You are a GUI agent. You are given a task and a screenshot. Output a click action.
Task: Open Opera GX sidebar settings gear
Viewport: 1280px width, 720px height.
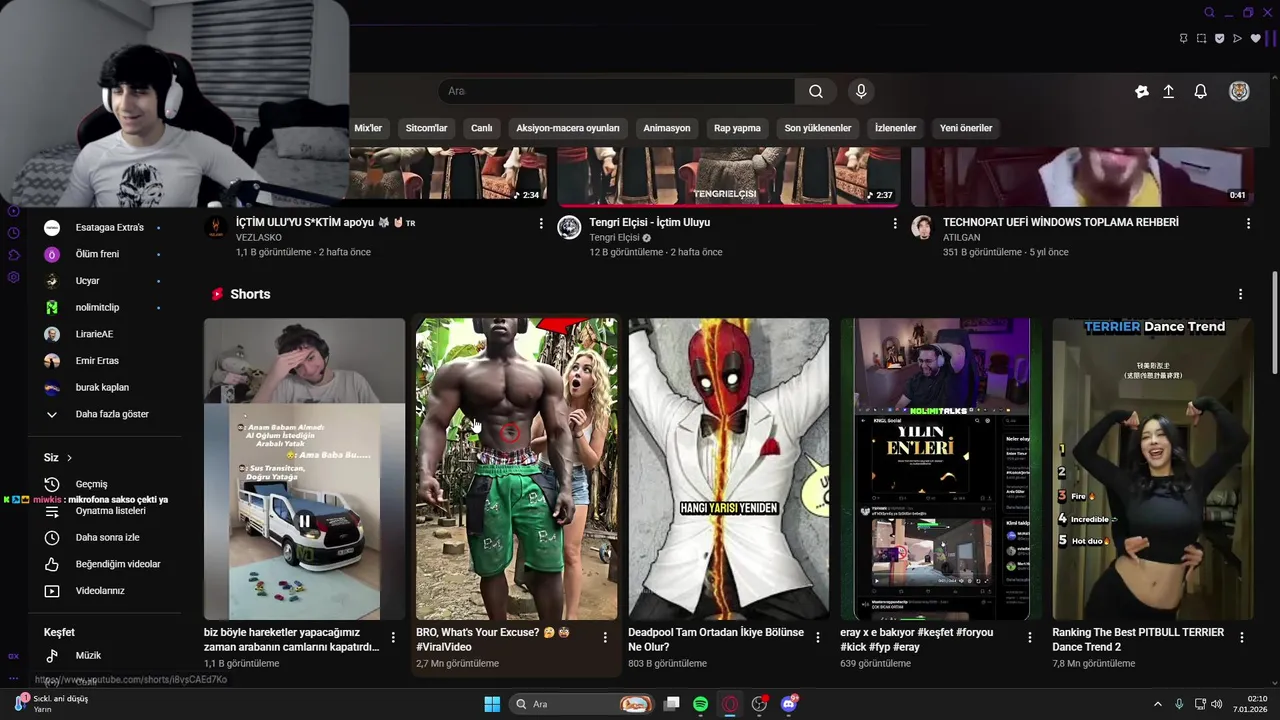(14, 277)
